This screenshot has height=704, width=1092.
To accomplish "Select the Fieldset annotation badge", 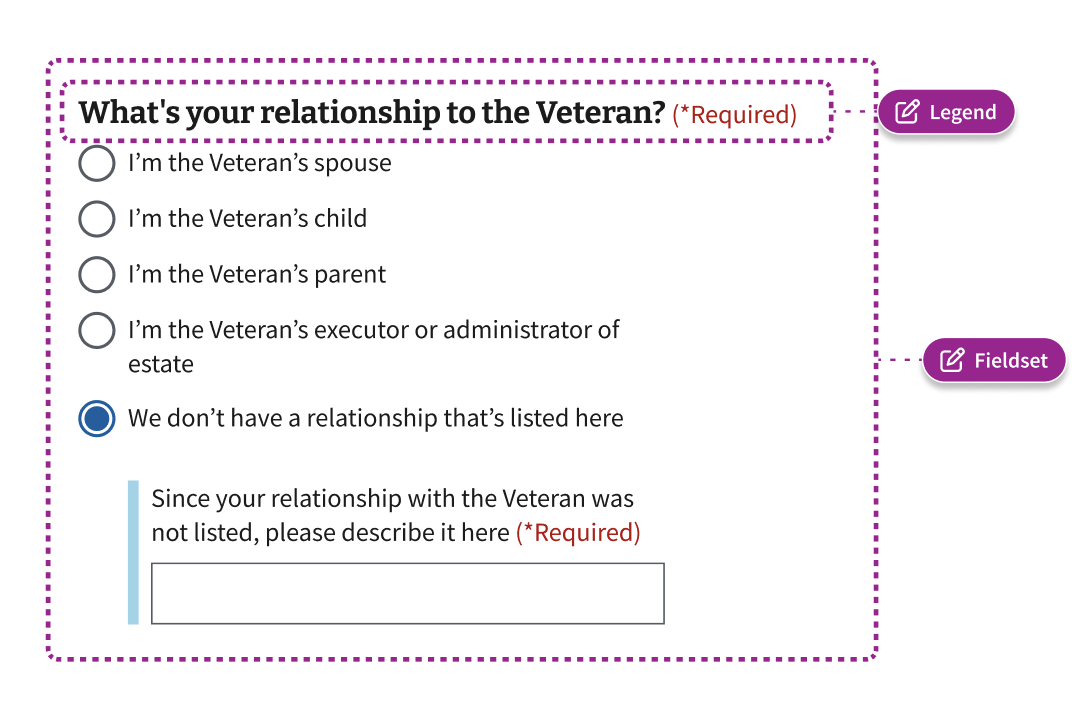I will pos(994,360).
